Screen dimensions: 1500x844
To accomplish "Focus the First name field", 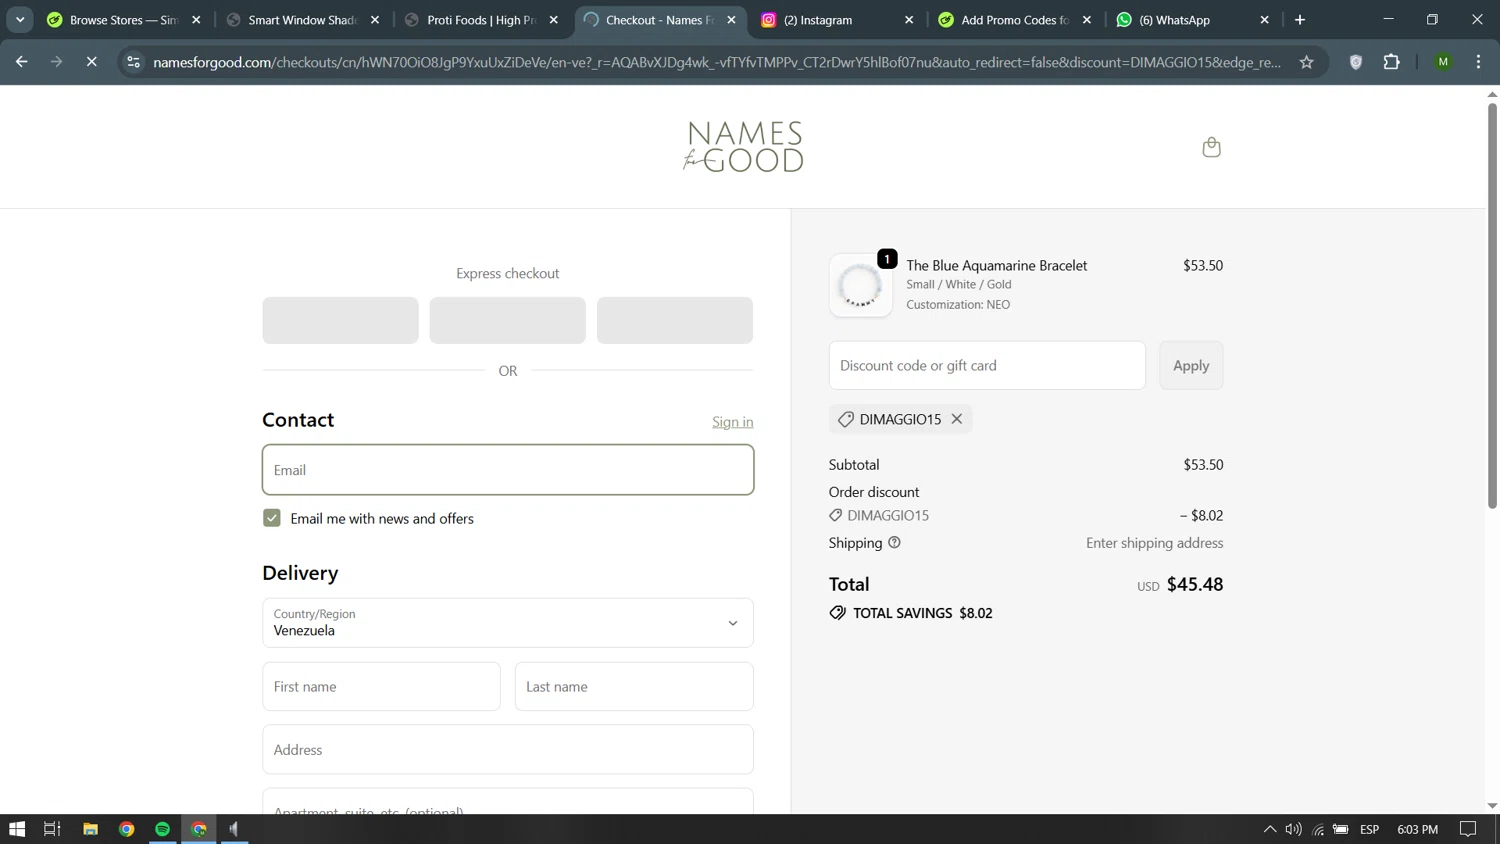I will [x=382, y=687].
